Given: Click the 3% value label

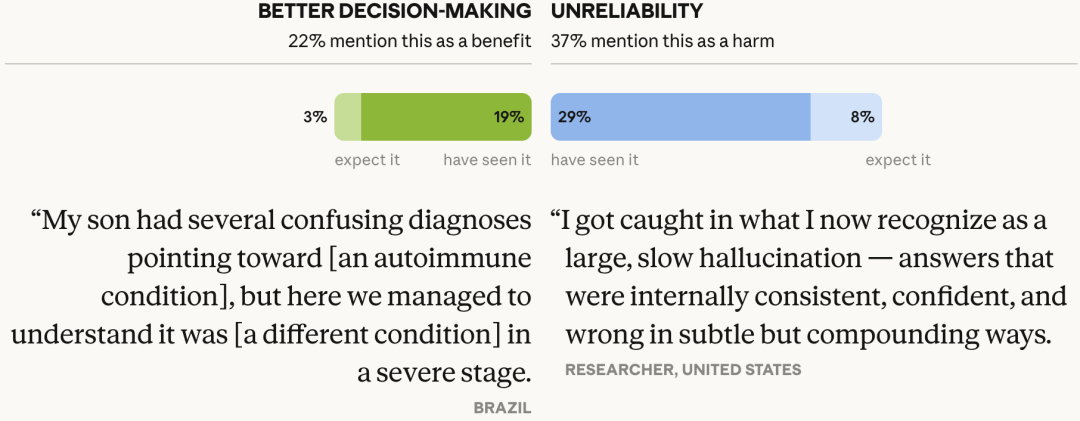Looking at the screenshot, I should [315, 117].
